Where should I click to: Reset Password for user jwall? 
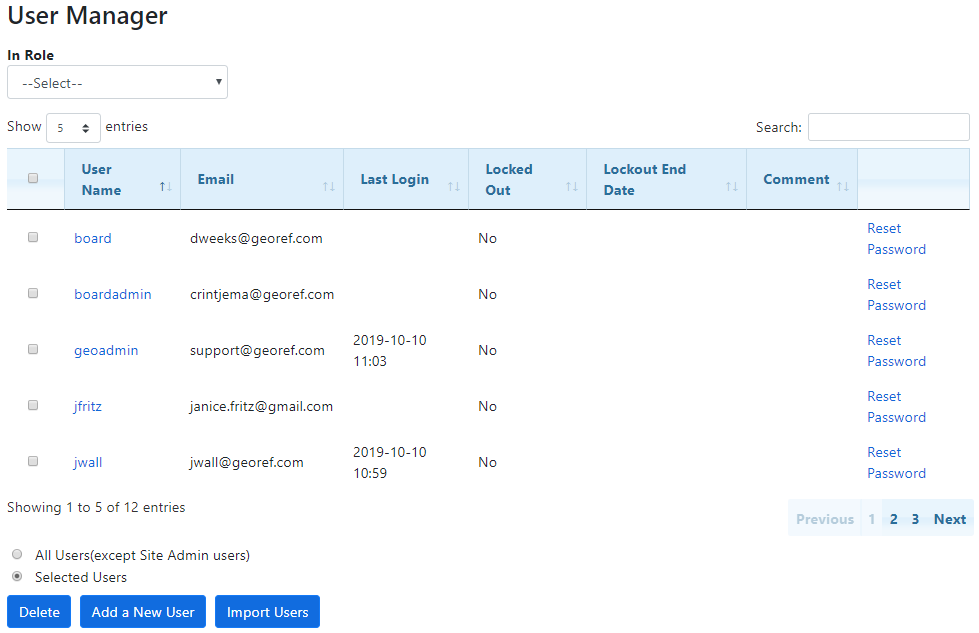(896, 462)
